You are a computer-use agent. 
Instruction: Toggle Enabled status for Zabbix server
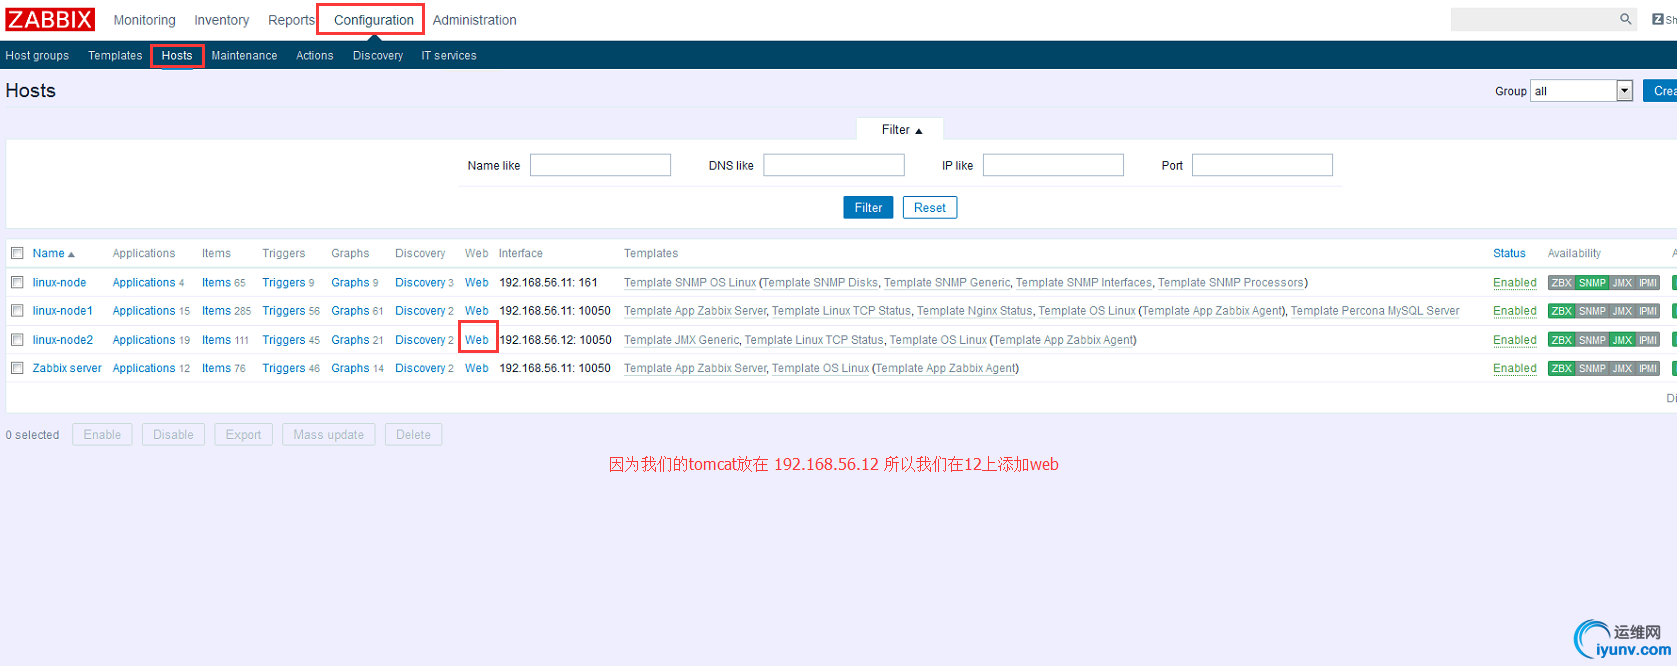pyautogui.click(x=1514, y=368)
